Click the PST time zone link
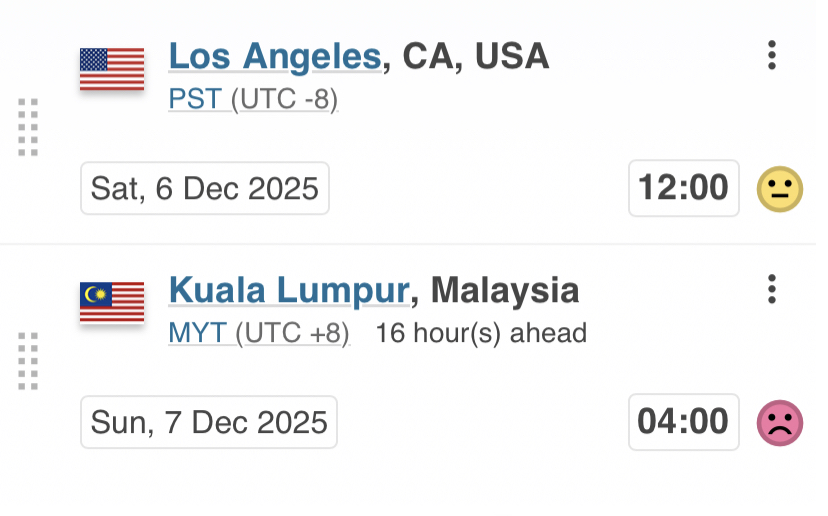 click(x=195, y=100)
